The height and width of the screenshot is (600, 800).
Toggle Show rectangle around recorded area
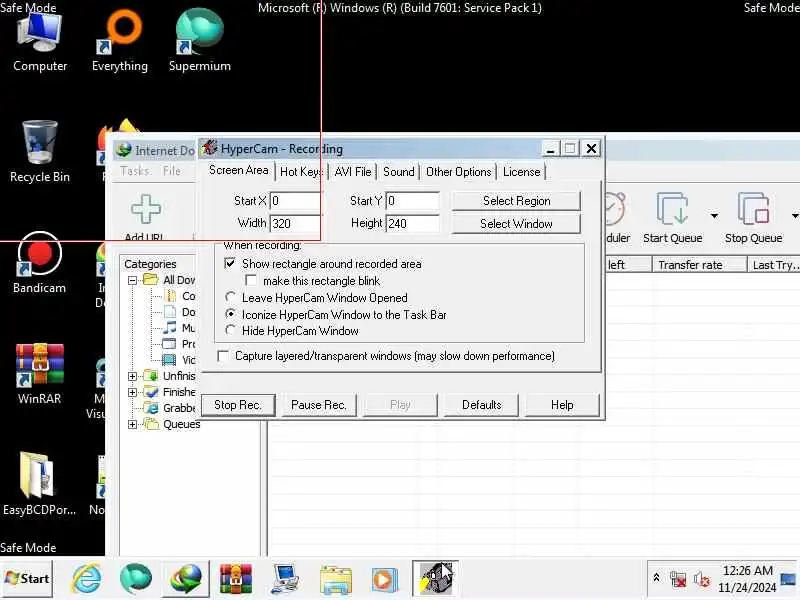tap(230, 263)
